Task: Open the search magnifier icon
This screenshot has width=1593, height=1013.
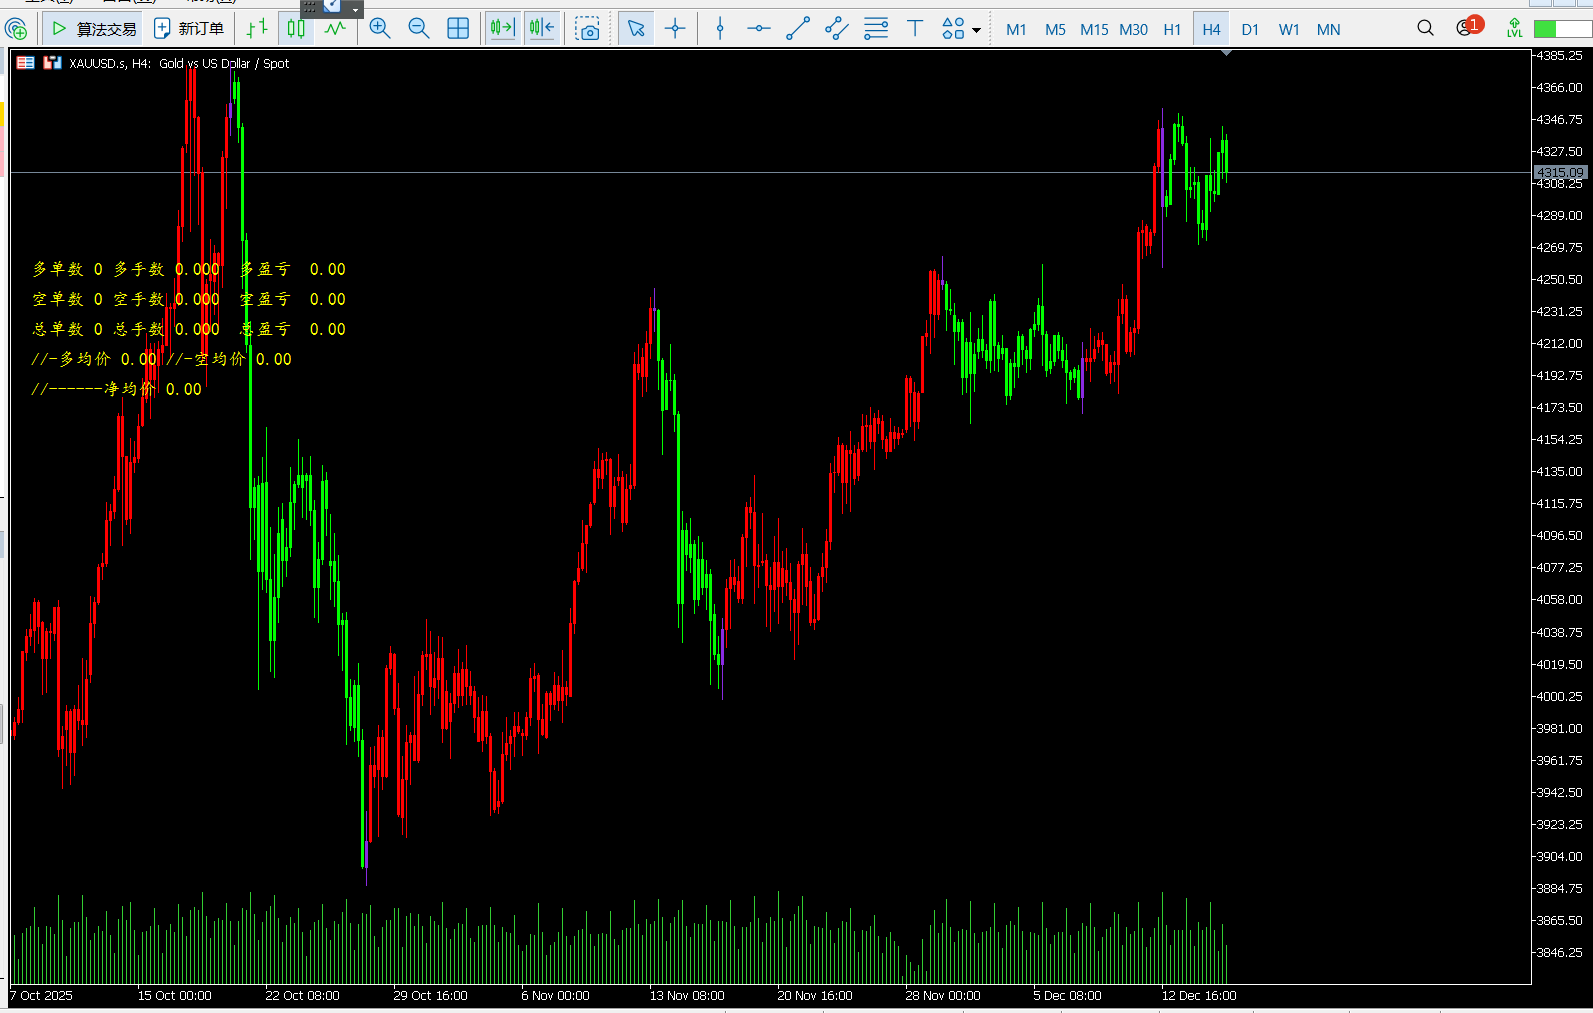Action: (x=1425, y=29)
